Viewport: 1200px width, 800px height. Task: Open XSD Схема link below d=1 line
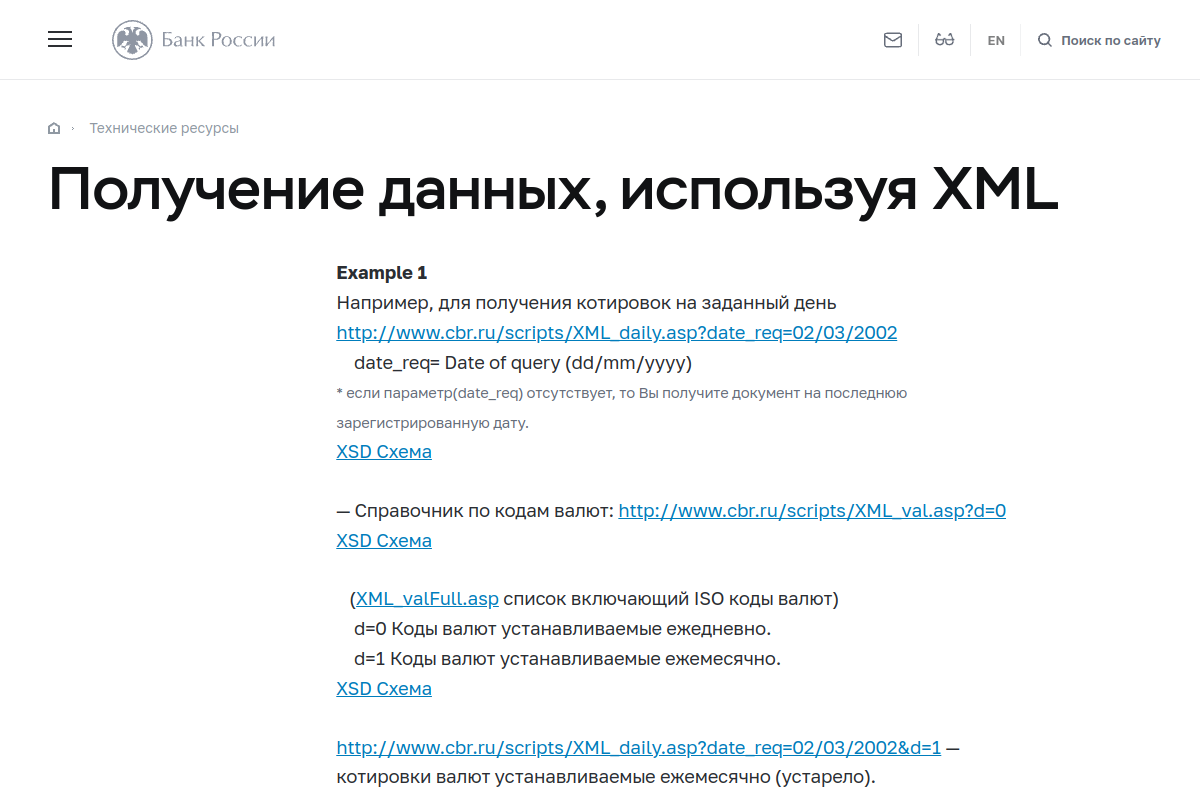click(x=384, y=689)
